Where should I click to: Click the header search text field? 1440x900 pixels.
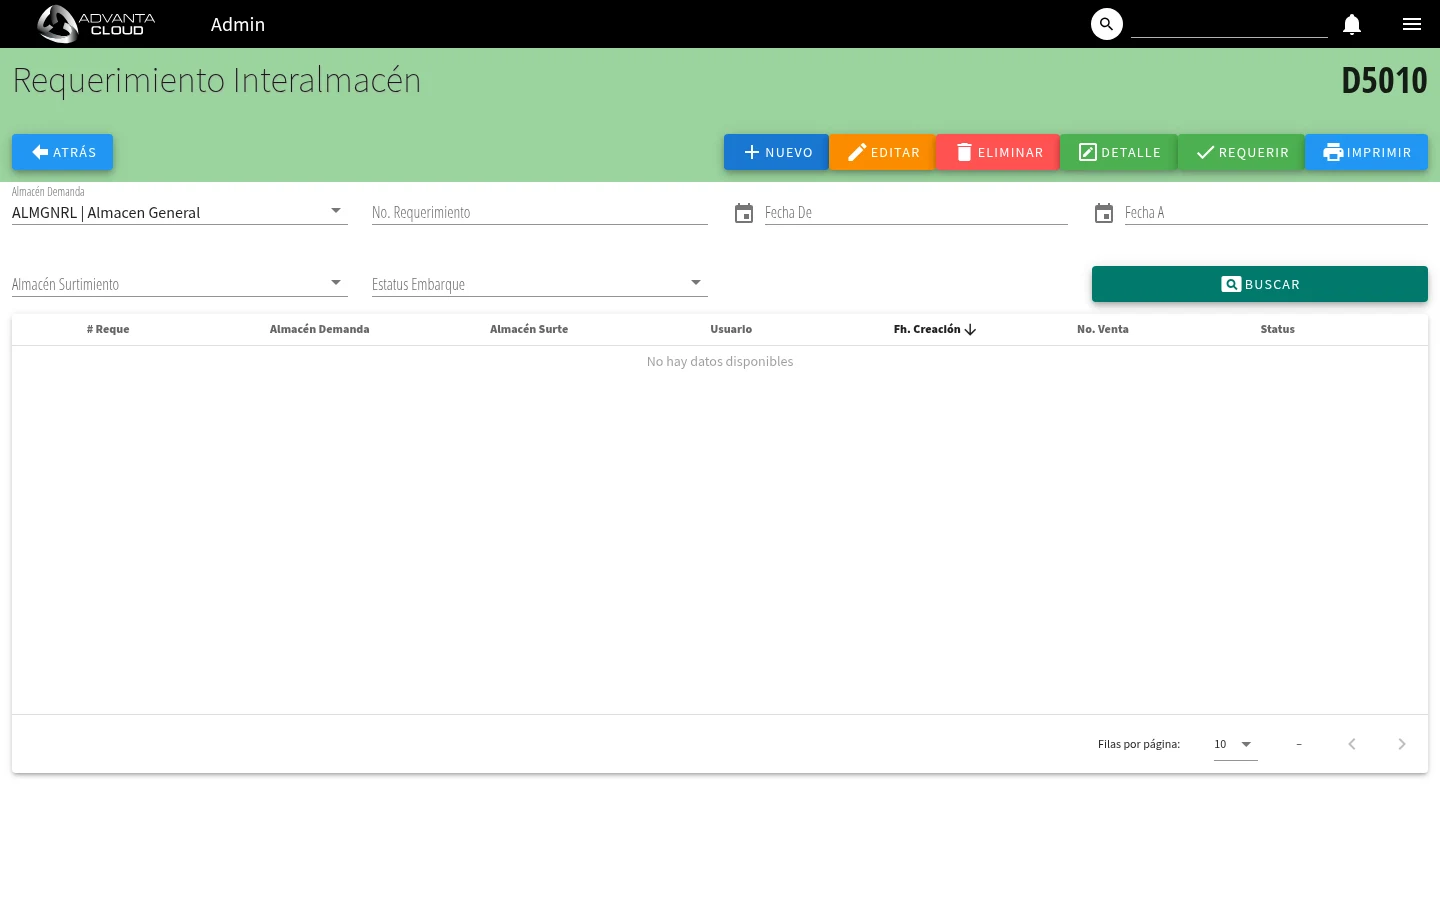click(x=1229, y=24)
